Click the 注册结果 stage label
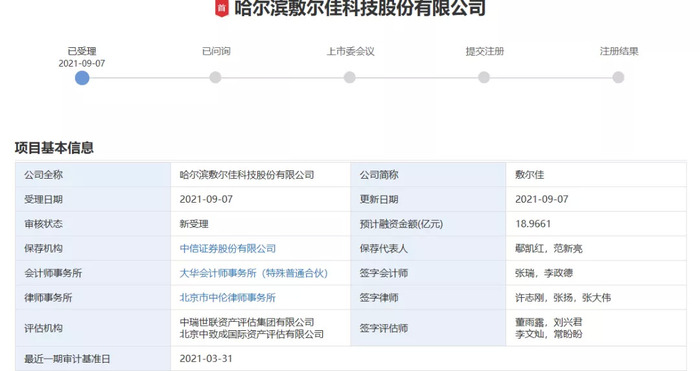700x371 pixels. tap(619, 51)
